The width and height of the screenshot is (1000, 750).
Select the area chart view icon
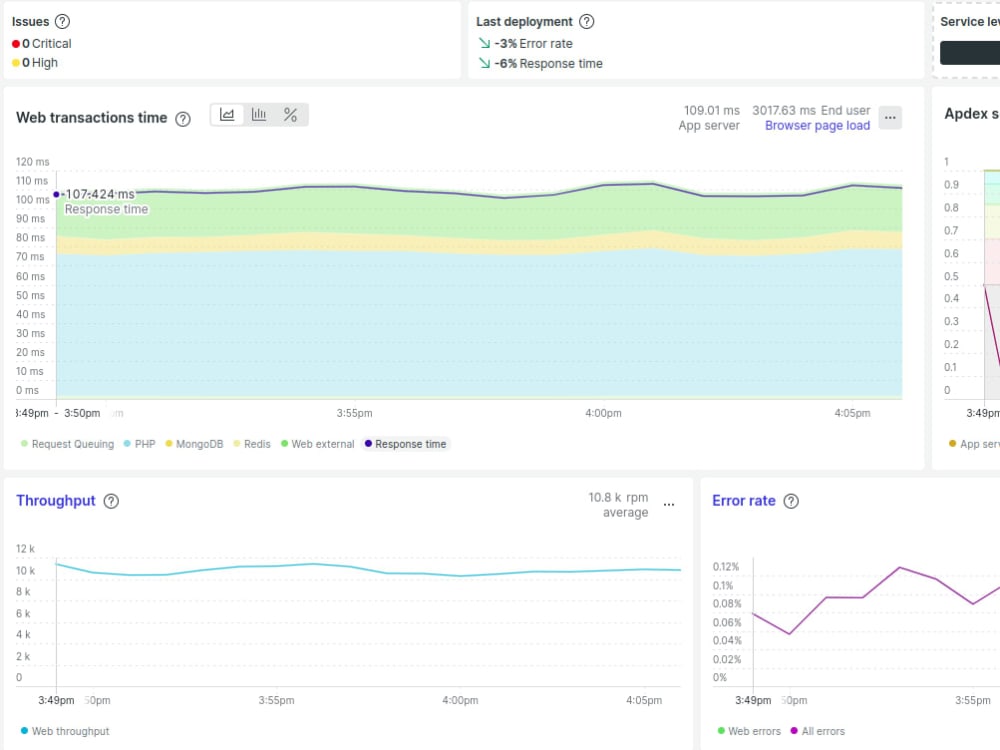226,114
